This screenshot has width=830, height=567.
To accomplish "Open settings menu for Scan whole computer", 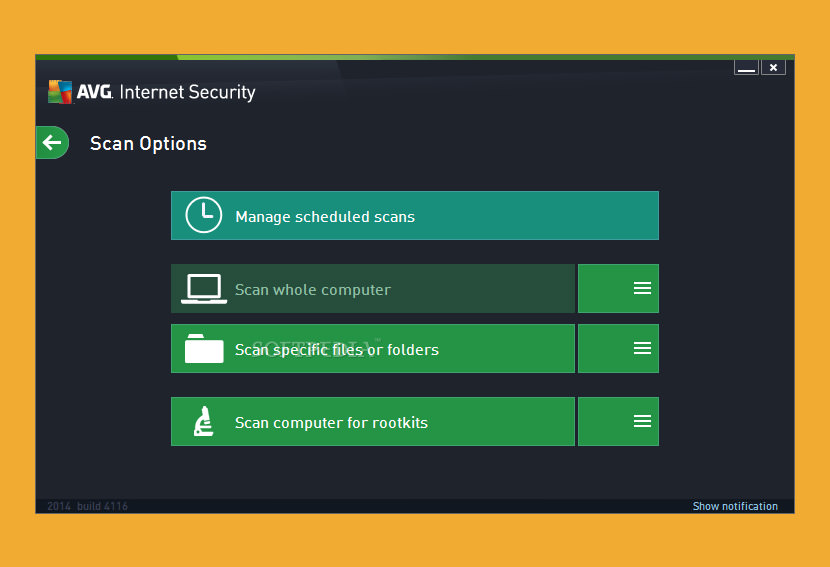I will click(641, 289).
